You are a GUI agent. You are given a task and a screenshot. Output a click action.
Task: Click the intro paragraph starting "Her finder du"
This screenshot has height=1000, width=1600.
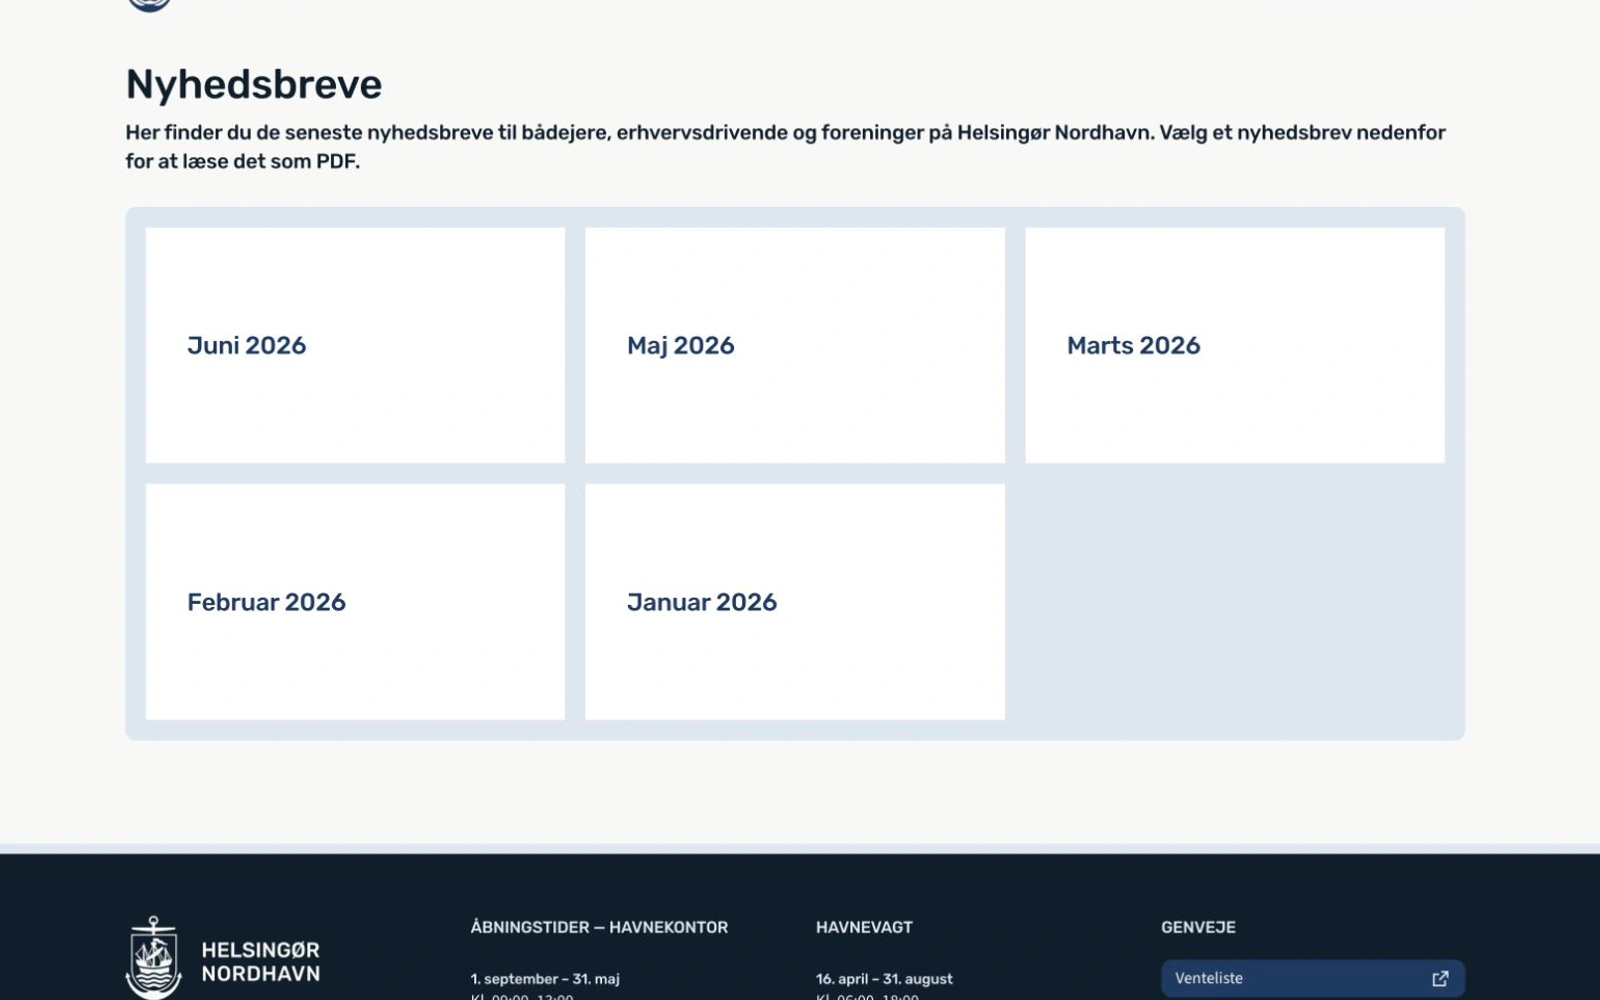786,147
